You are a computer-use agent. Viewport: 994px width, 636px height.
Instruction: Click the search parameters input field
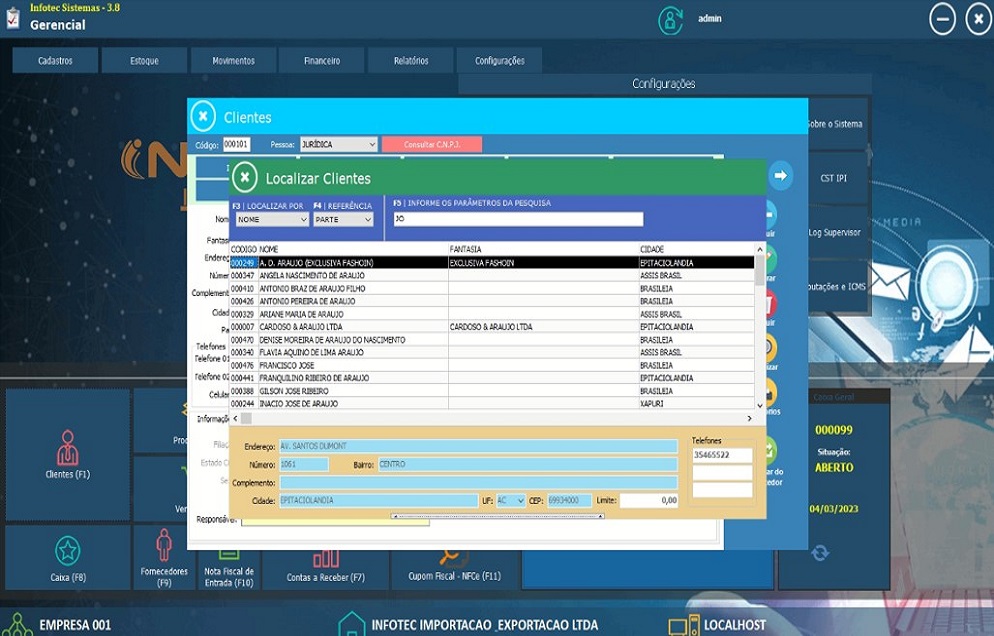coord(517,219)
